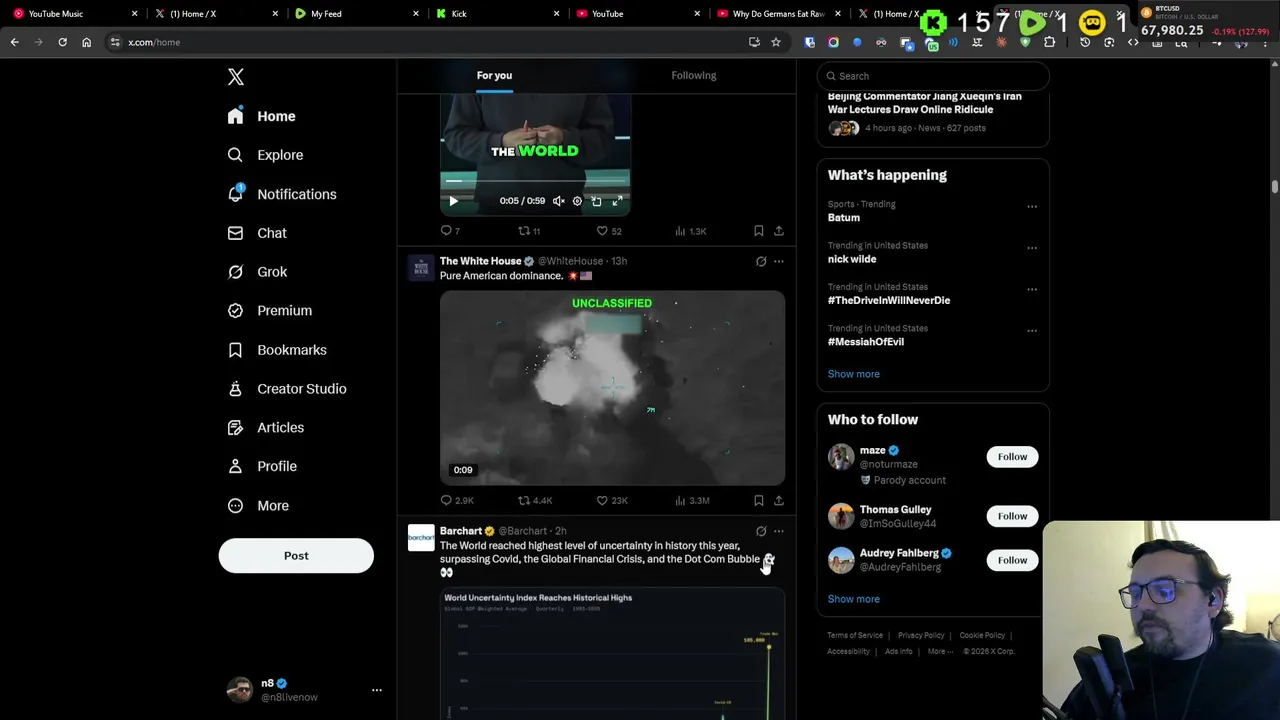Image resolution: width=1280 pixels, height=720 pixels.
Task: Repost the top post with 11 reposts
Action: coord(529,231)
